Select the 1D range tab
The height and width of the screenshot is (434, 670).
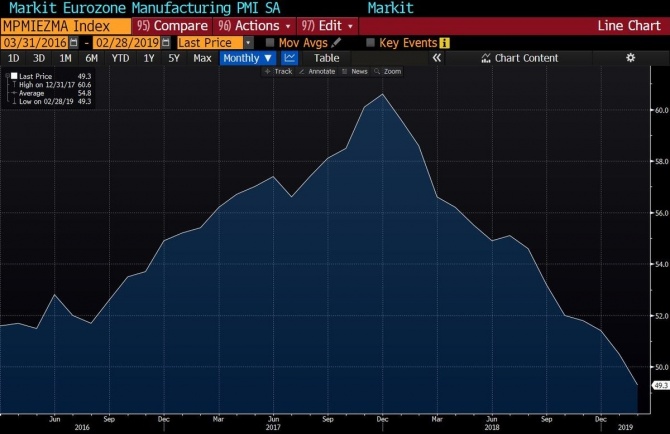tap(13, 58)
